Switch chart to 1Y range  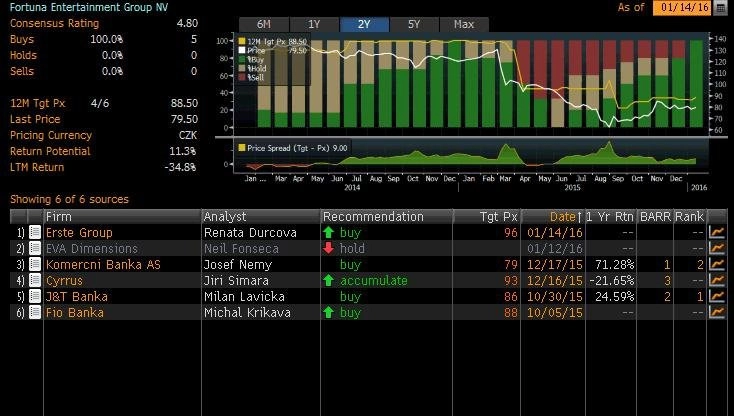(314, 24)
